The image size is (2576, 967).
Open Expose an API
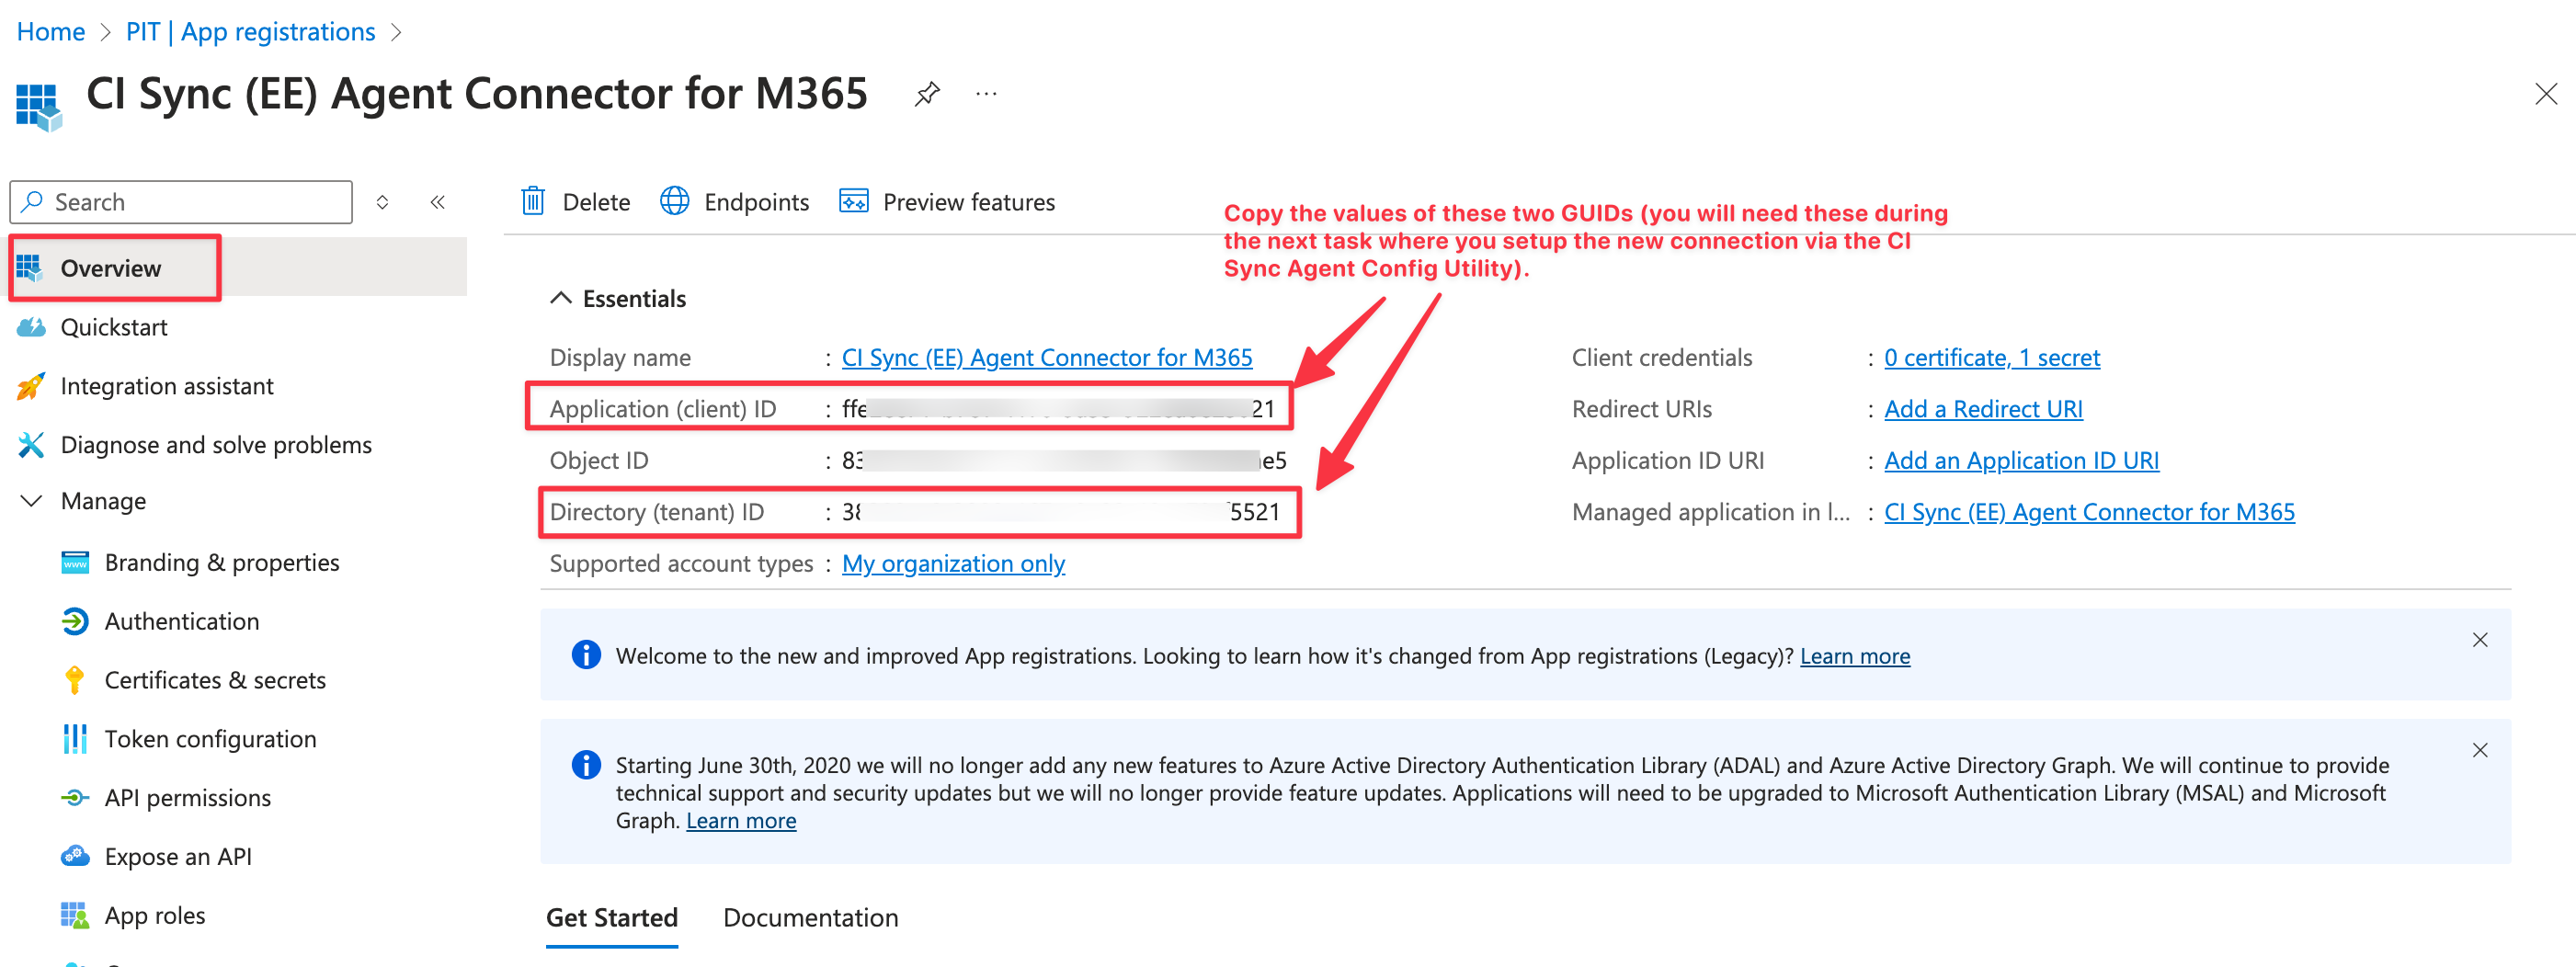(178, 856)
